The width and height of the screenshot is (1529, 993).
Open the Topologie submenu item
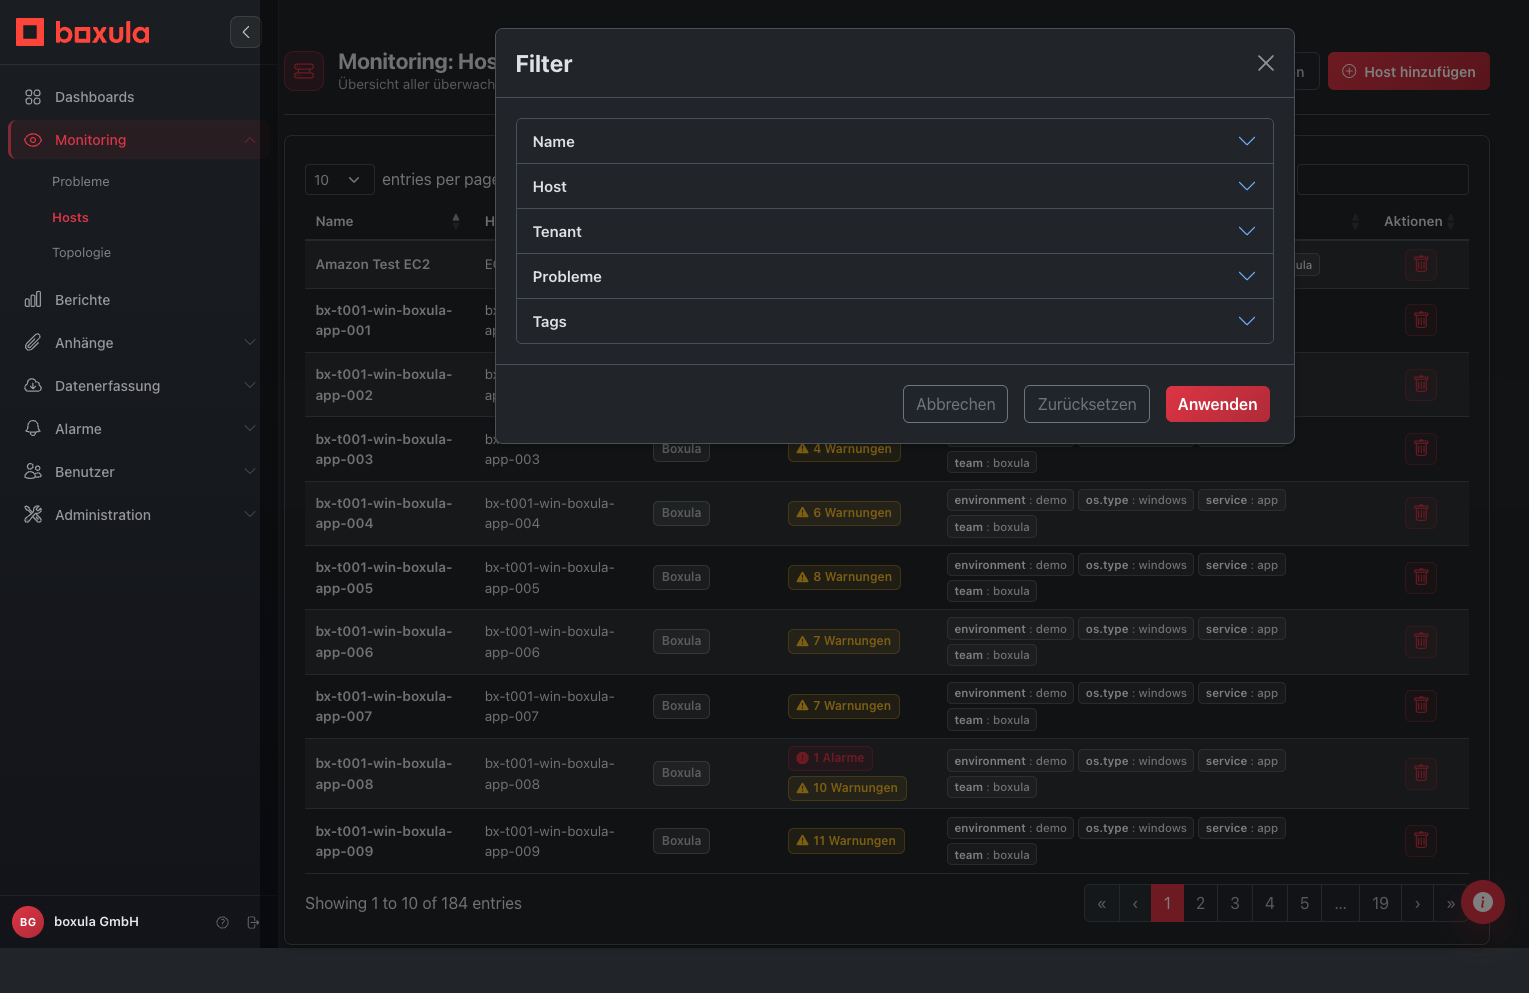81,253
